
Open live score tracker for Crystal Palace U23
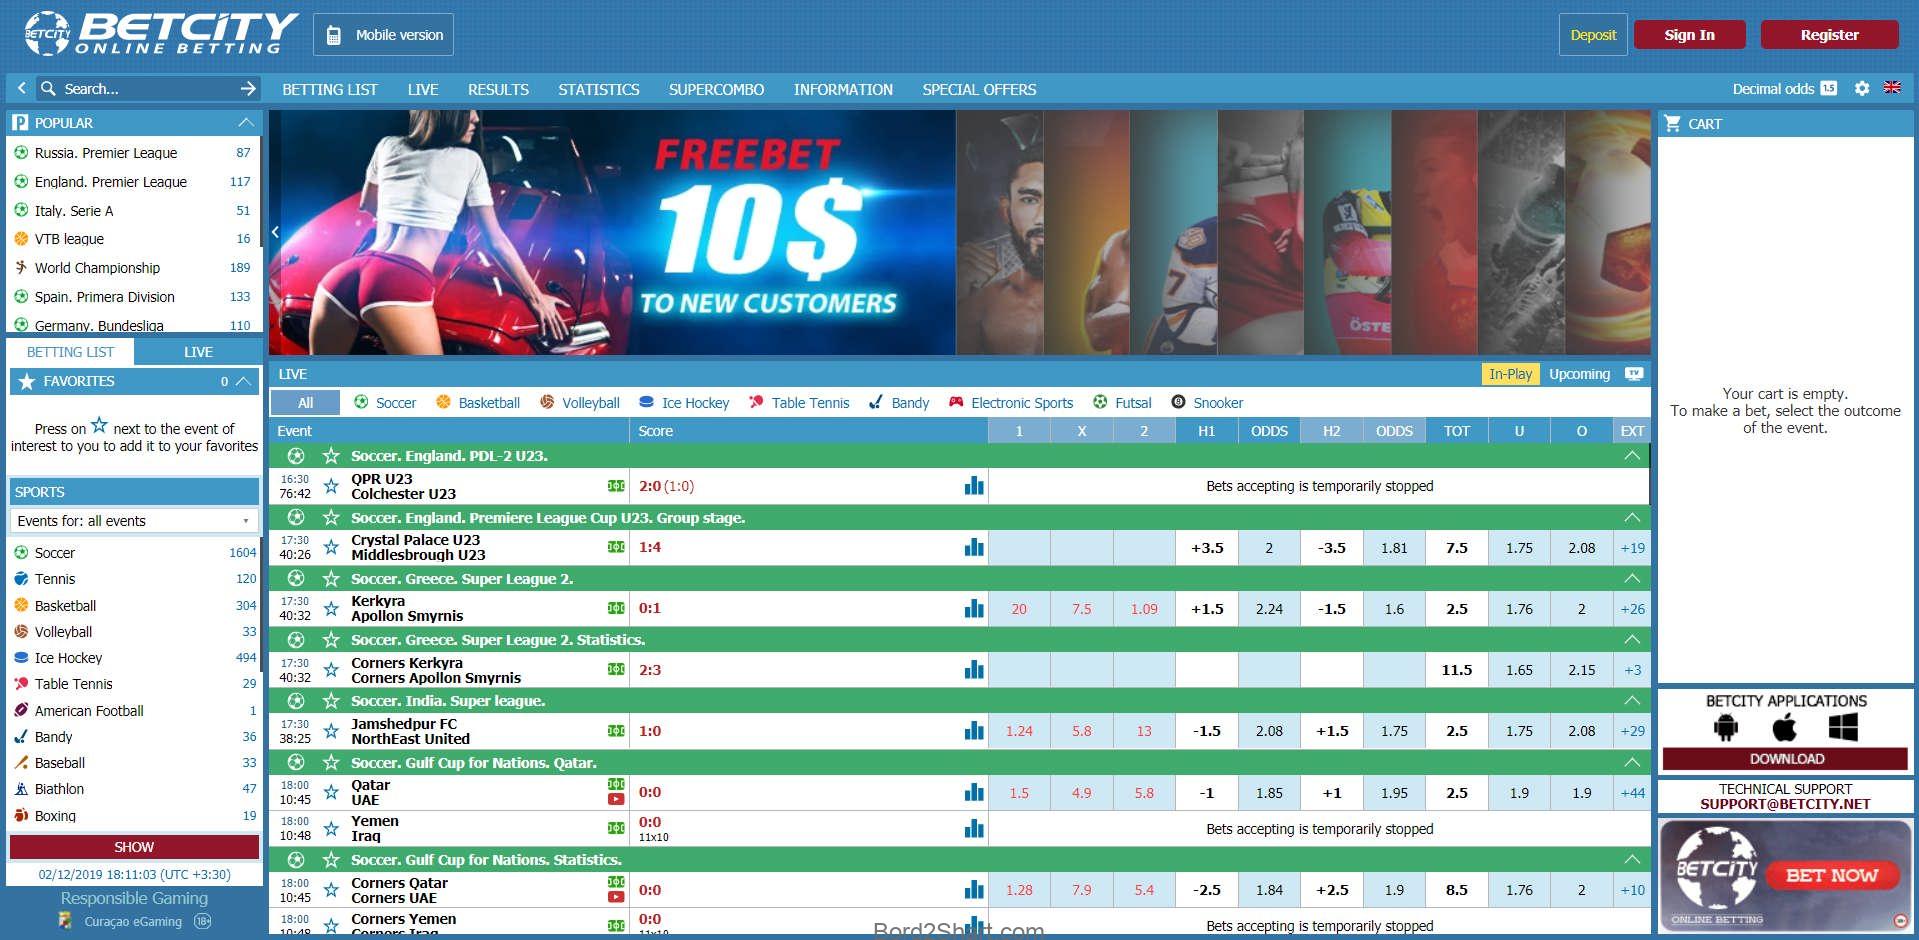coord(616,547)
